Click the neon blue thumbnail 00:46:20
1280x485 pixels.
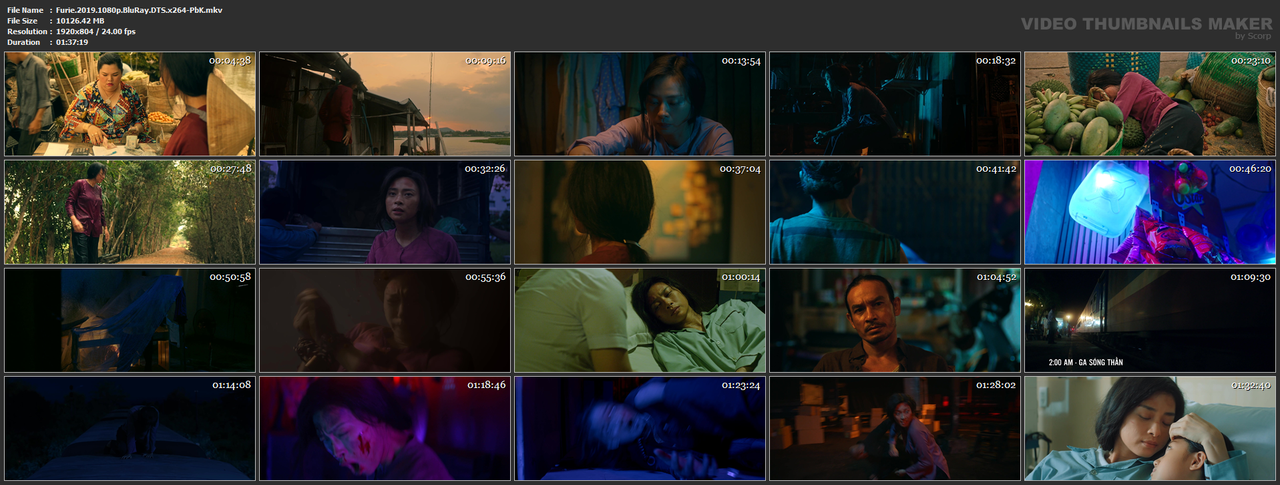[x=1150, y=212]
